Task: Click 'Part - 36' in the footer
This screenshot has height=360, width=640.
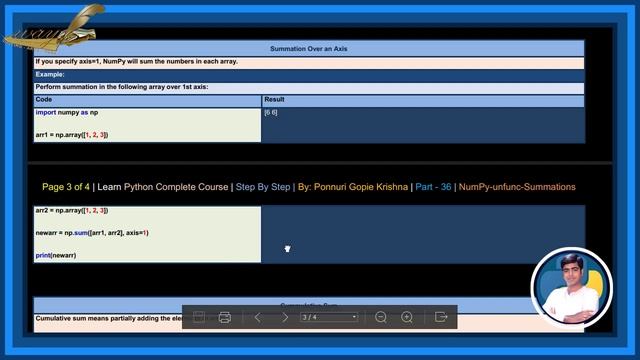Action: [433, 187]
